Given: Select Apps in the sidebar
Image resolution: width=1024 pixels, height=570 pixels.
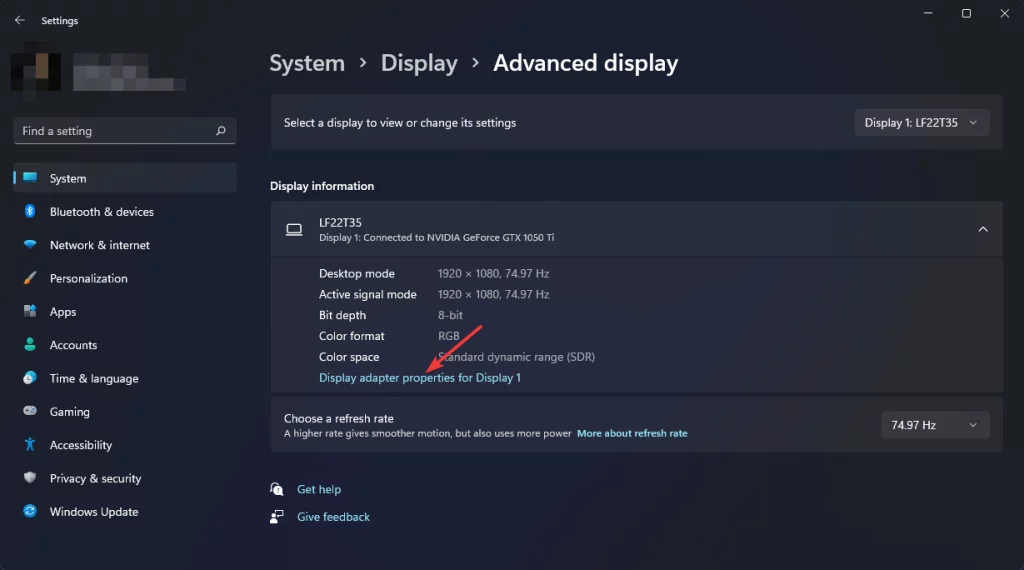Looking at the screenshot, I should click(125, 311).
